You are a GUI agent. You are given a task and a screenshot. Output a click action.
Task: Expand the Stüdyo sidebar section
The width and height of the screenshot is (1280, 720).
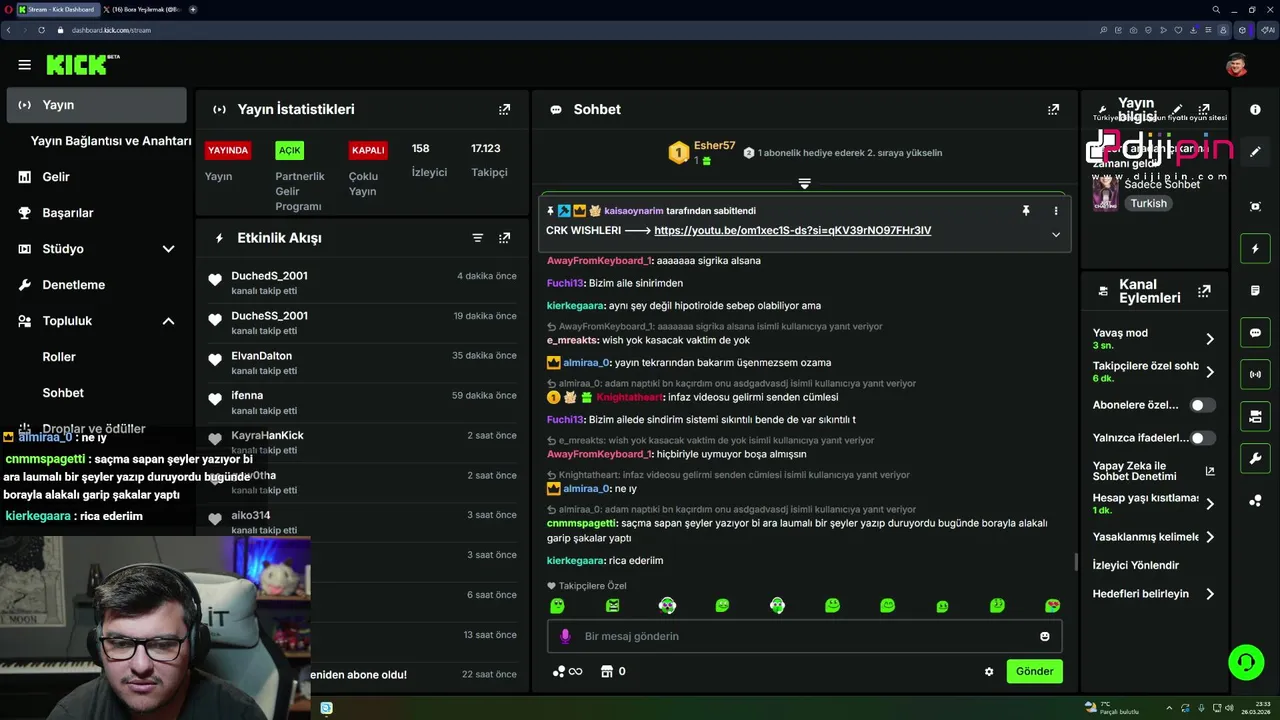168,249
